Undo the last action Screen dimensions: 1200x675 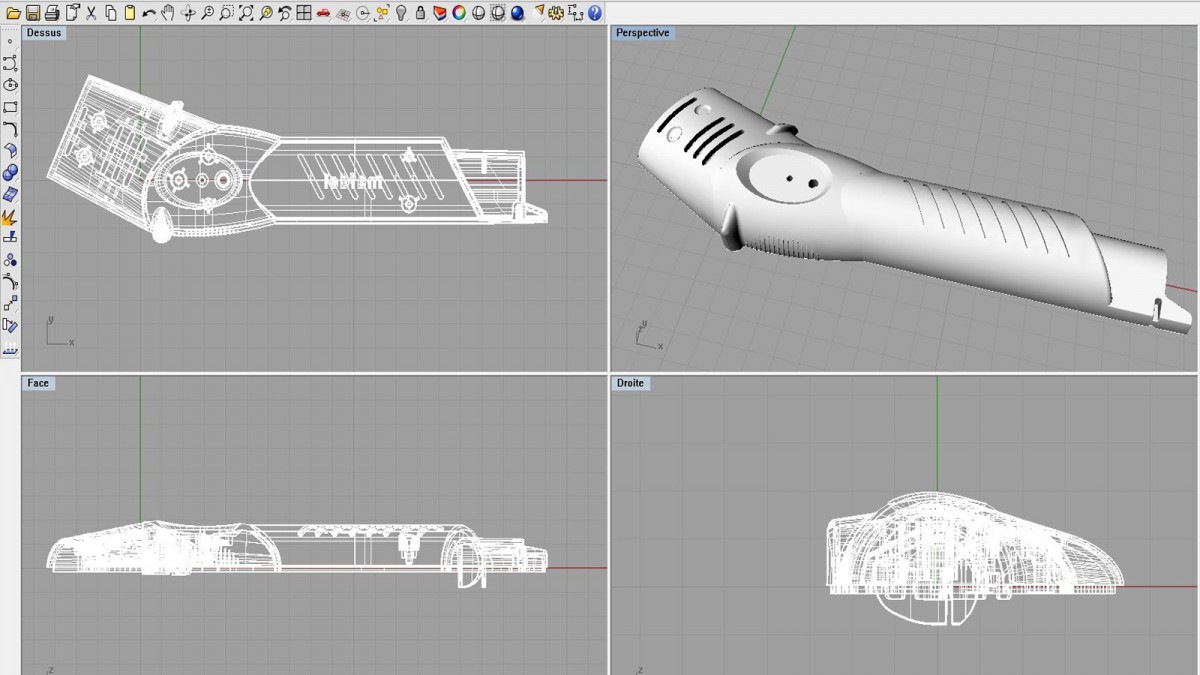click(149, 13)
